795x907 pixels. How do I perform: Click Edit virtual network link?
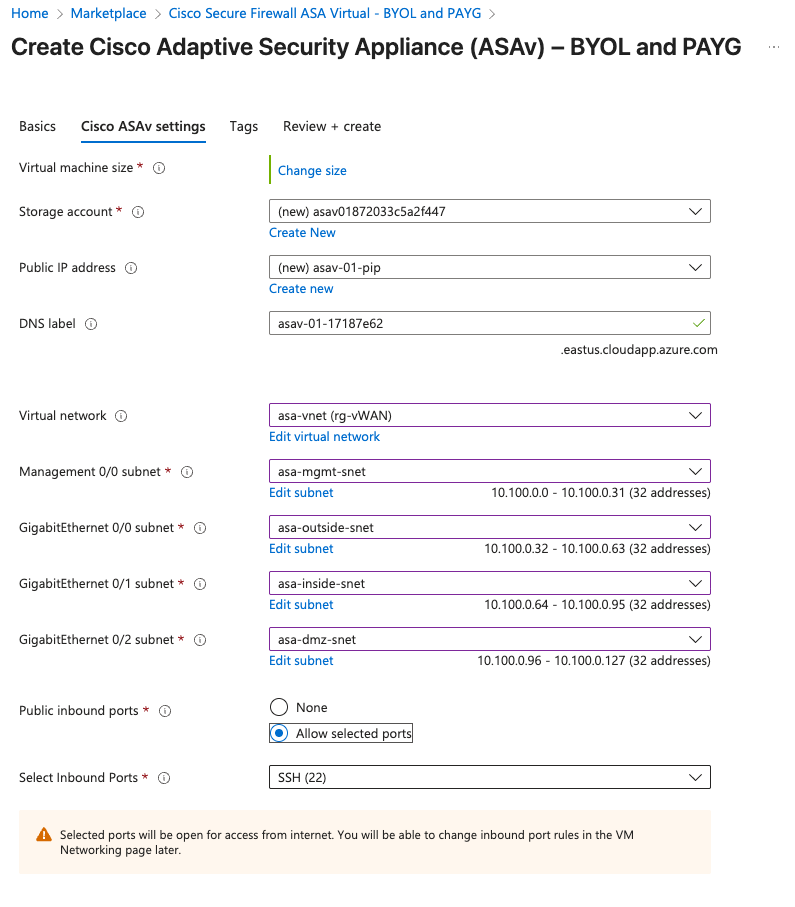pos(324,437)
